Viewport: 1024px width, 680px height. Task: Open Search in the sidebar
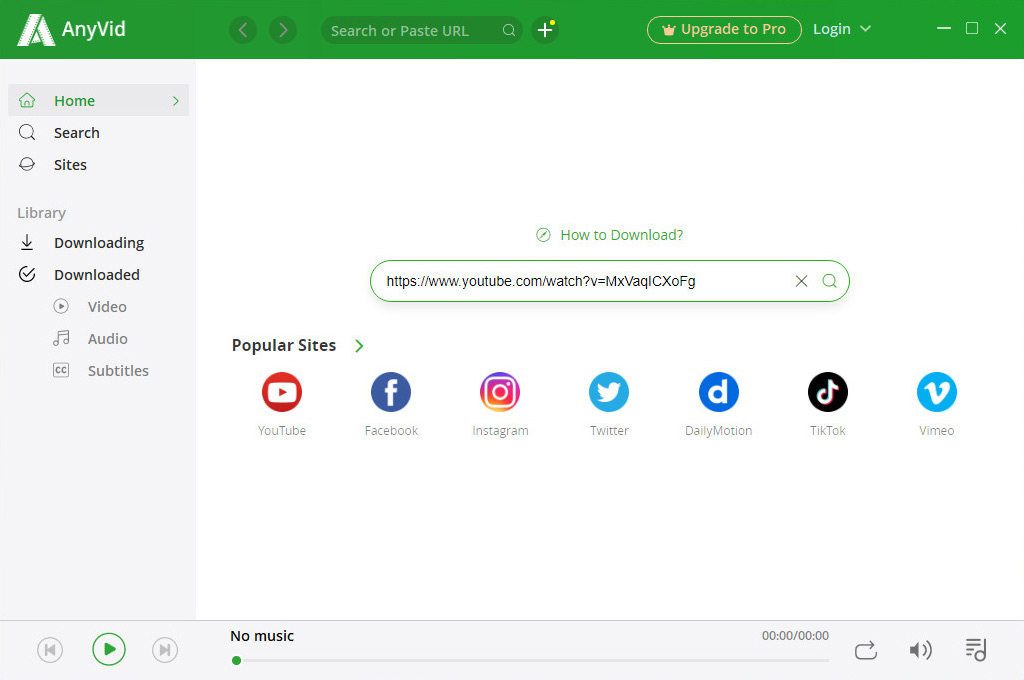coord(99,133)
